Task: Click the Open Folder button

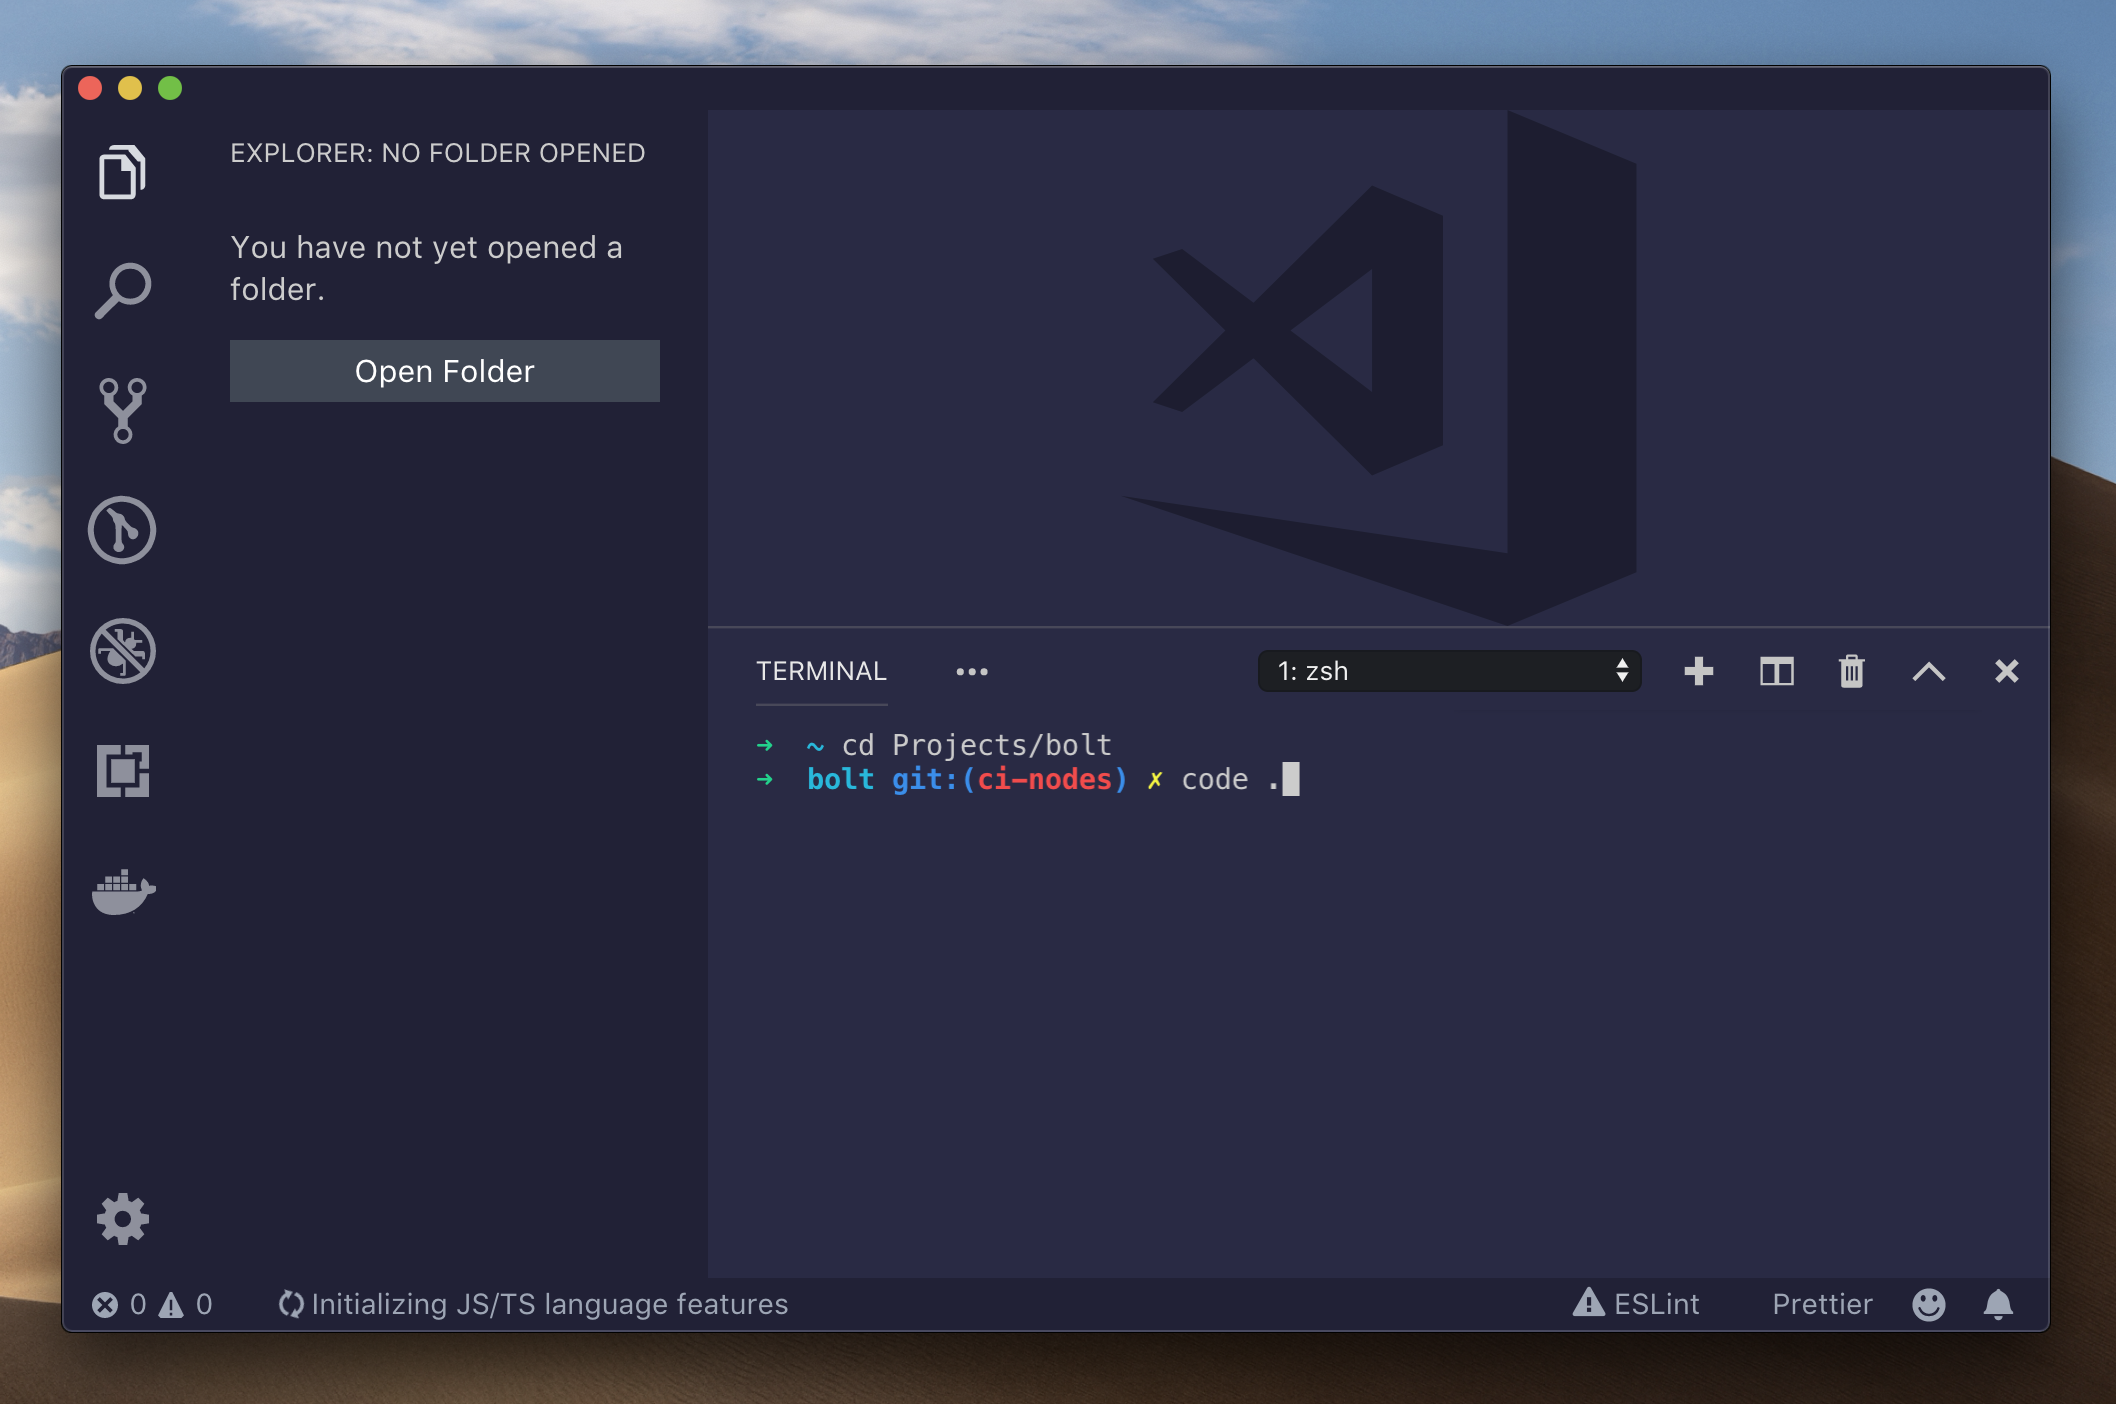Action: coord(445,371)
